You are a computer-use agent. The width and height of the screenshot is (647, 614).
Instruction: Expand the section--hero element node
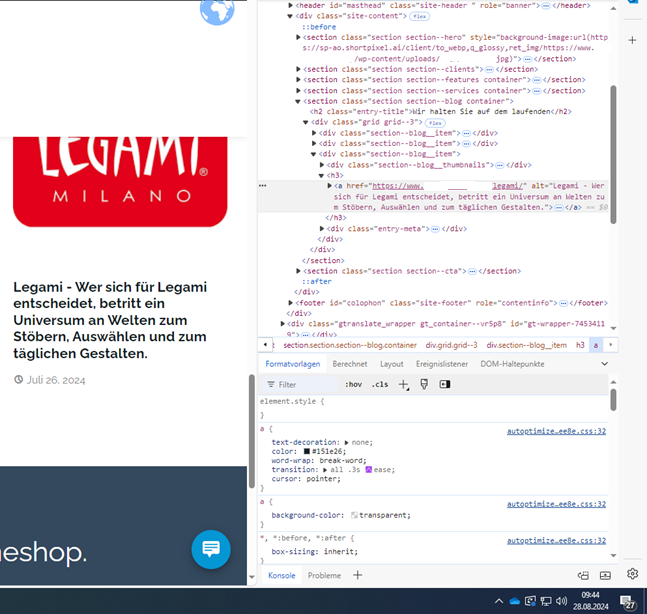299,37
